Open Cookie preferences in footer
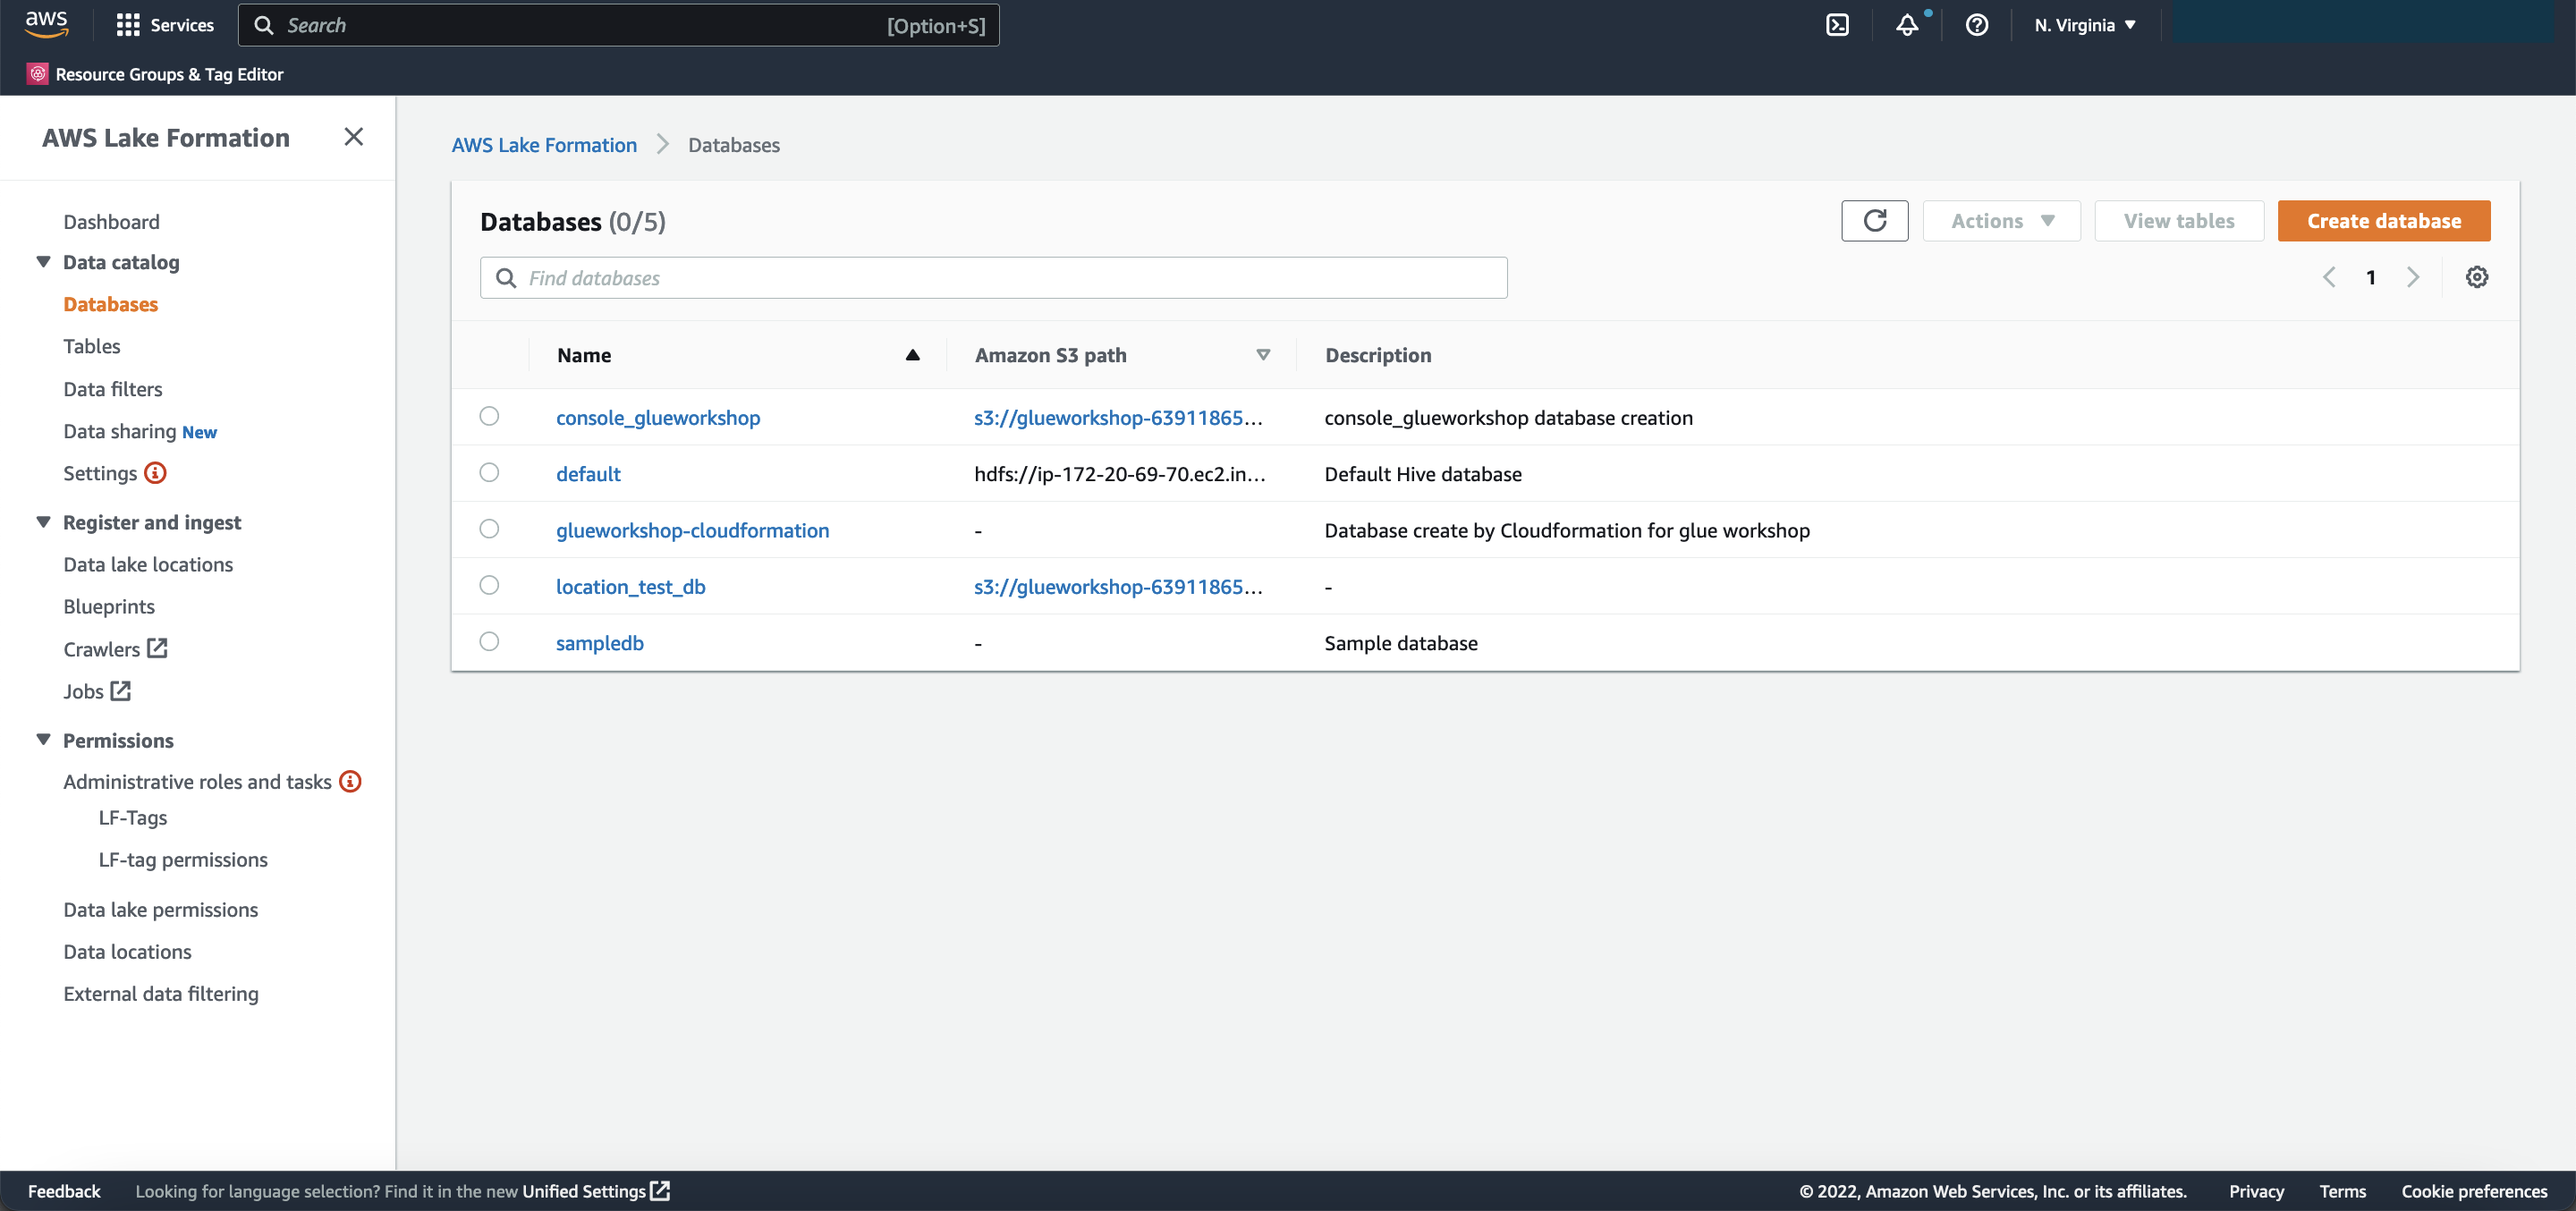Viewport: 2576px width, 1211px height. (2474, 1190)
